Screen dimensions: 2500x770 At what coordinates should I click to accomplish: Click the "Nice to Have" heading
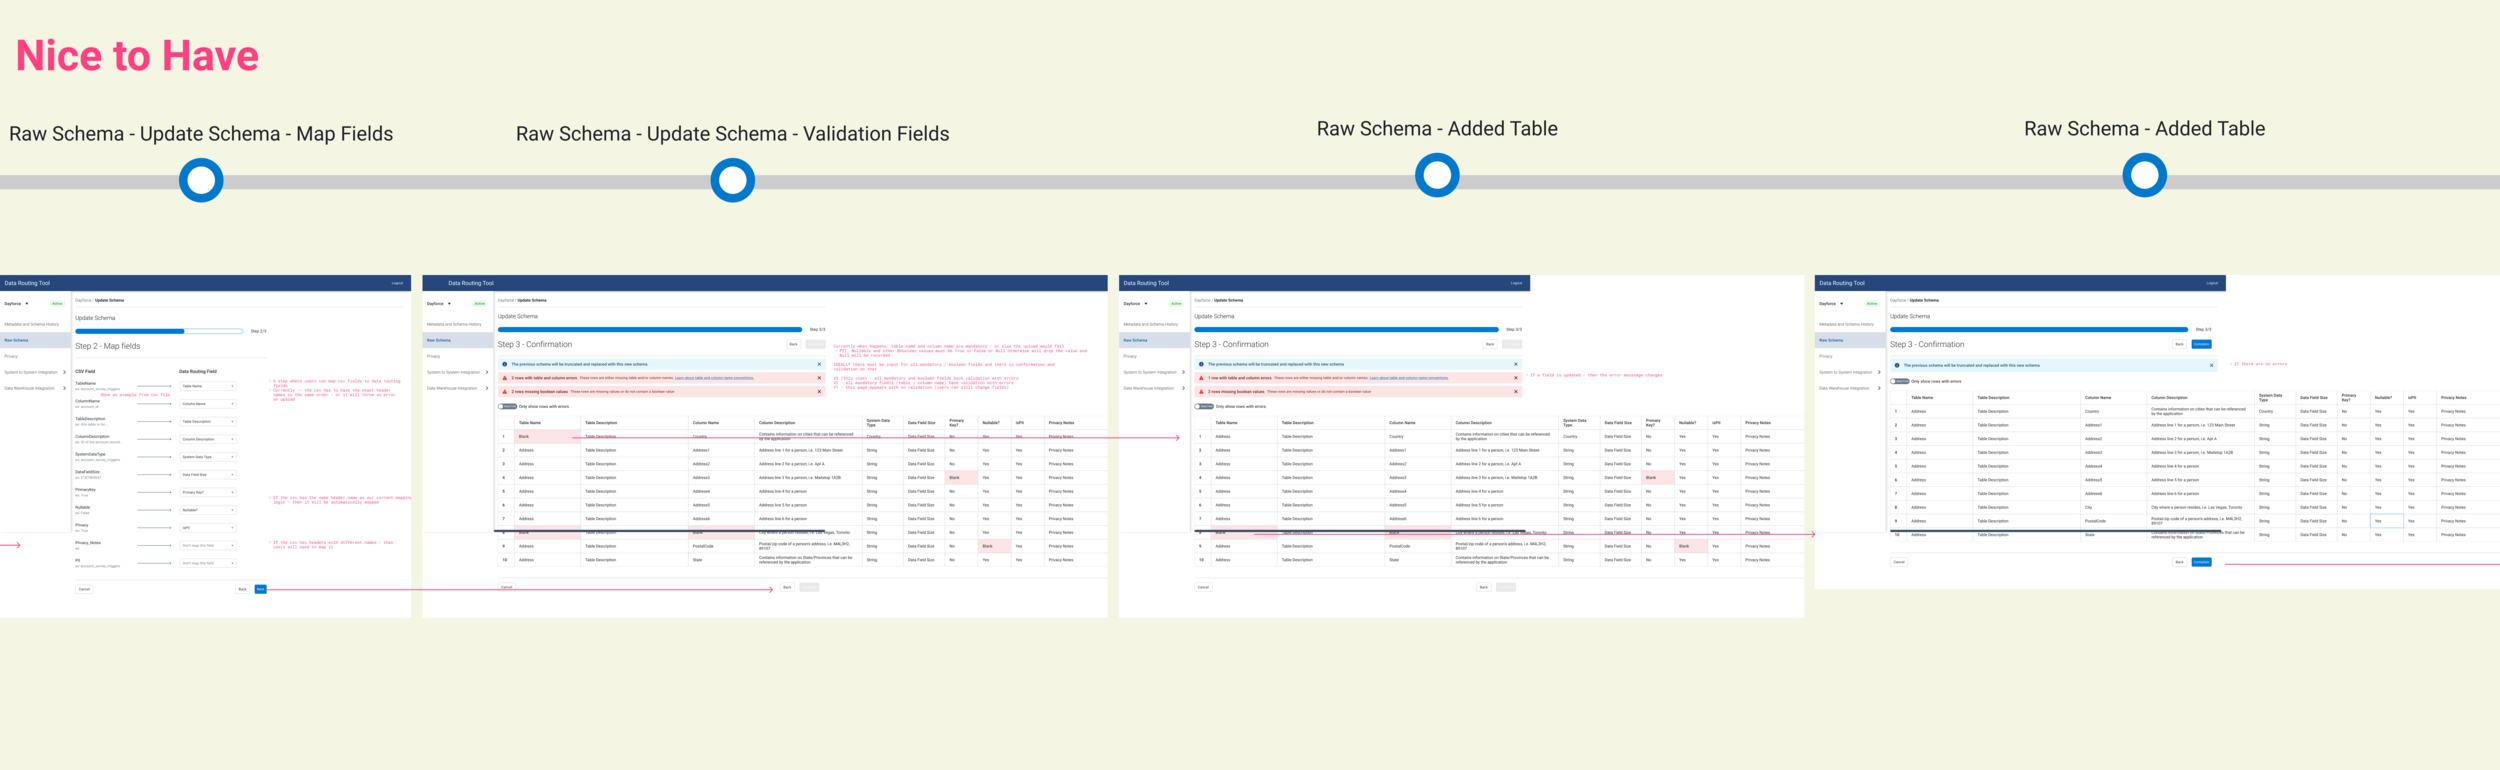coord(137,56)
